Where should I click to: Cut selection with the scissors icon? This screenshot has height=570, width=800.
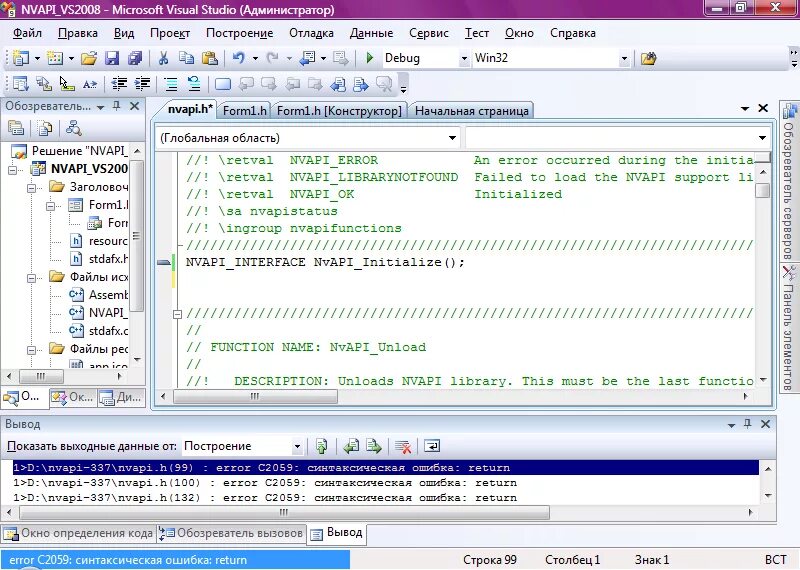[163, 58]
